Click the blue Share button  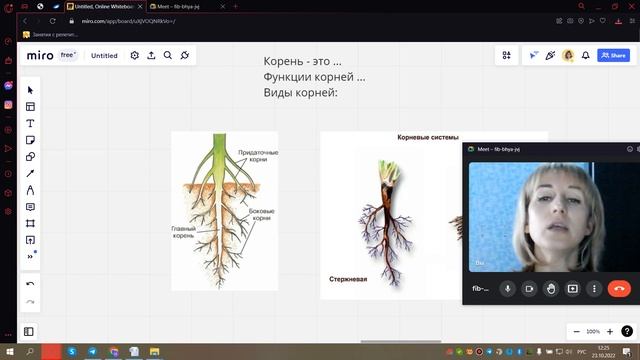click(x=613, y=55)
